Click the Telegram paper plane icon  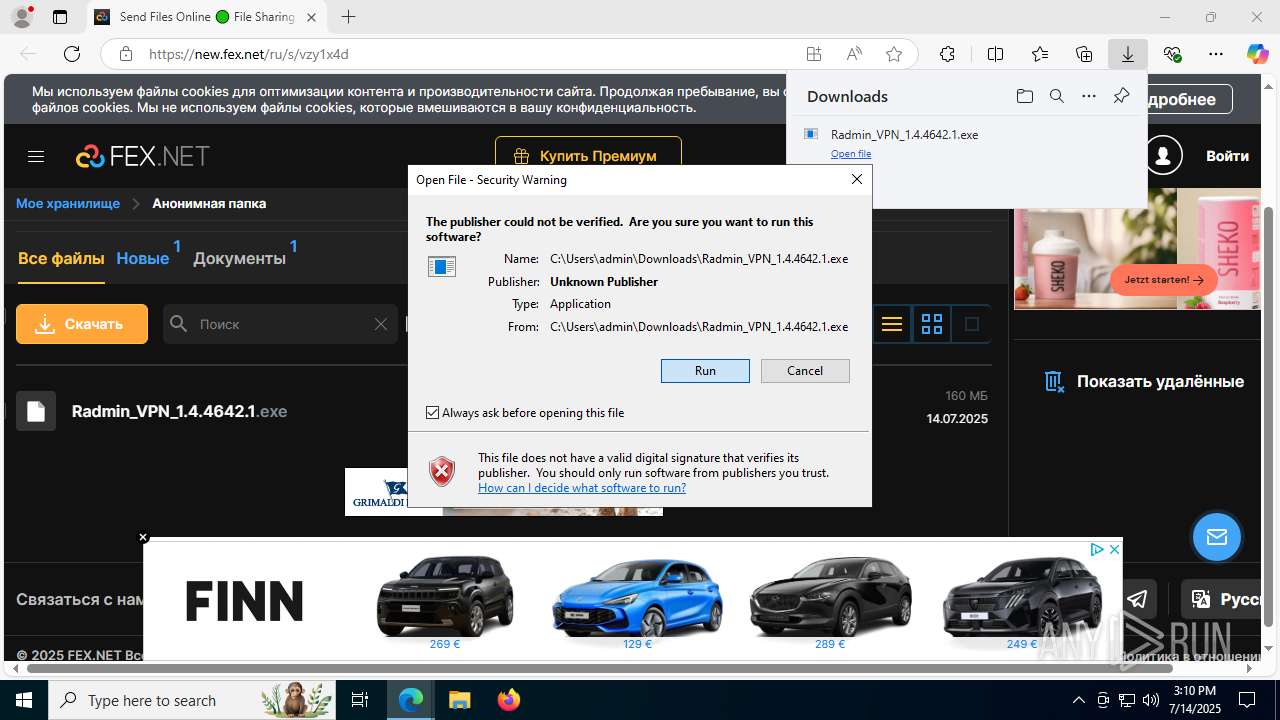coord(1138,599)
